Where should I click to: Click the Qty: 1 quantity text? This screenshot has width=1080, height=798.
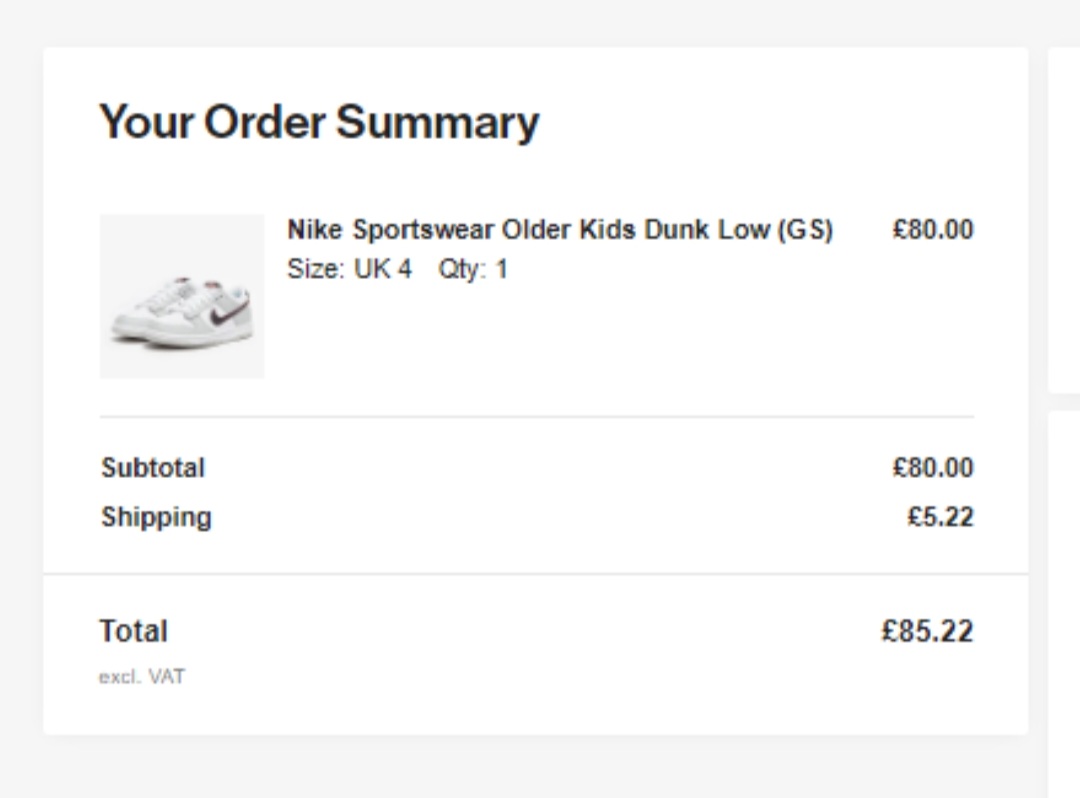[473, 269]
